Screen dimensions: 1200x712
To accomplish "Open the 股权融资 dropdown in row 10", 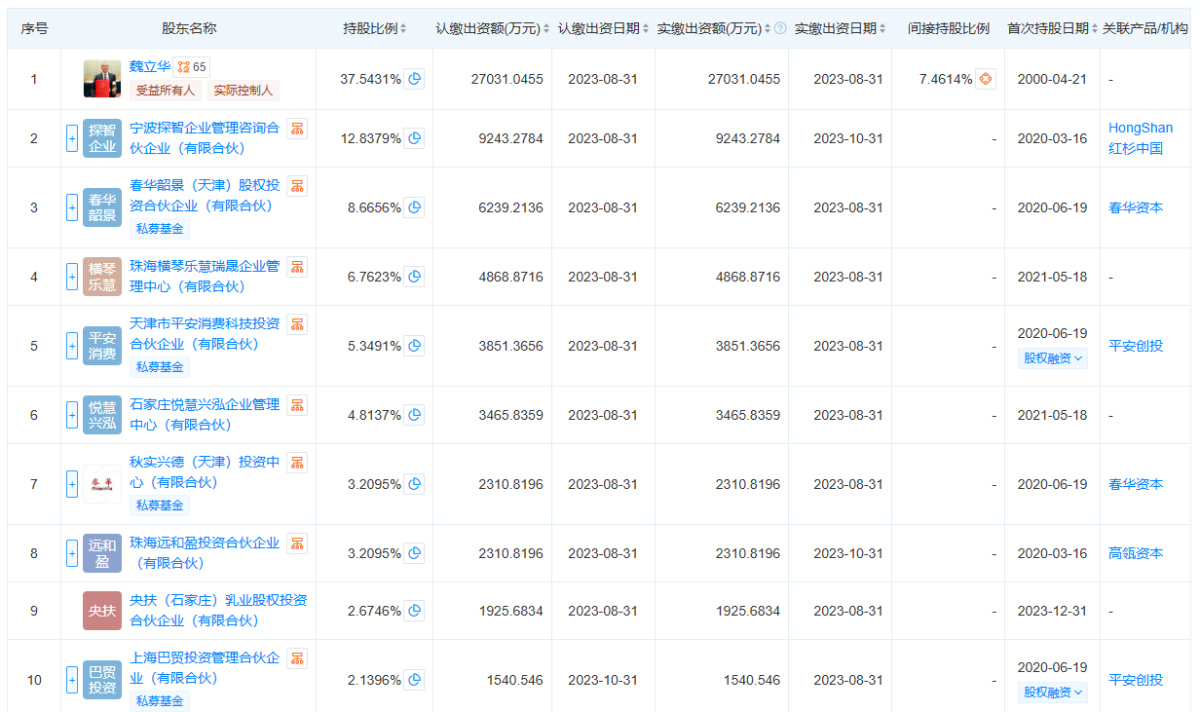I will pos(1052,692).
